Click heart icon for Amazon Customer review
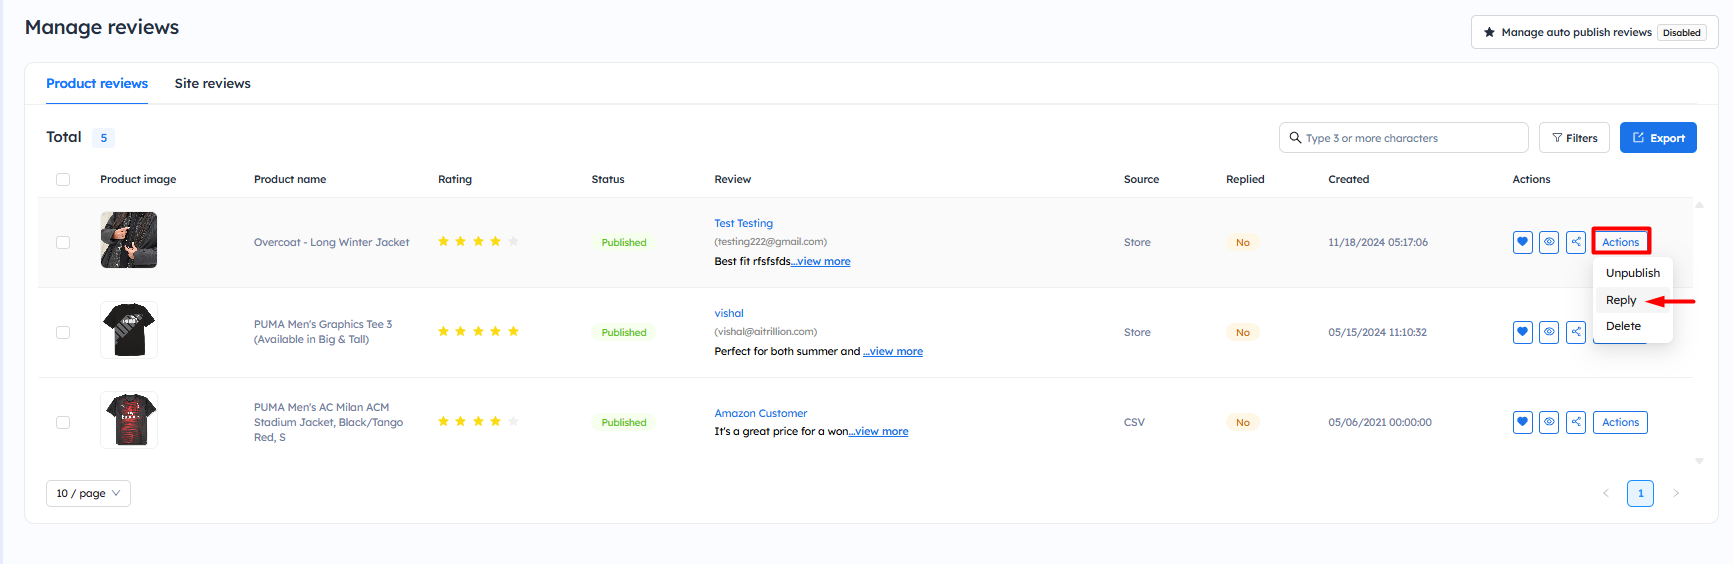The width and height of the screenshot is (1733, 564). pos(1522,422)
